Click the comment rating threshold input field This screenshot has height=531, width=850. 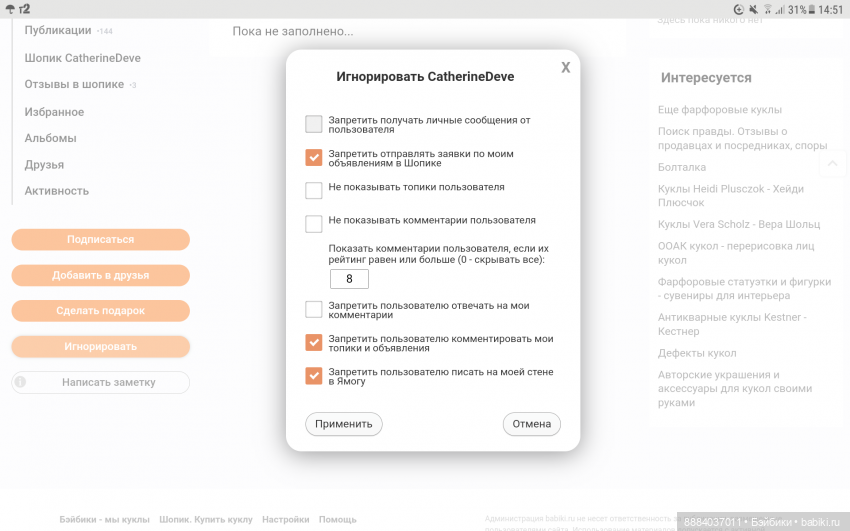pos(349,279)
